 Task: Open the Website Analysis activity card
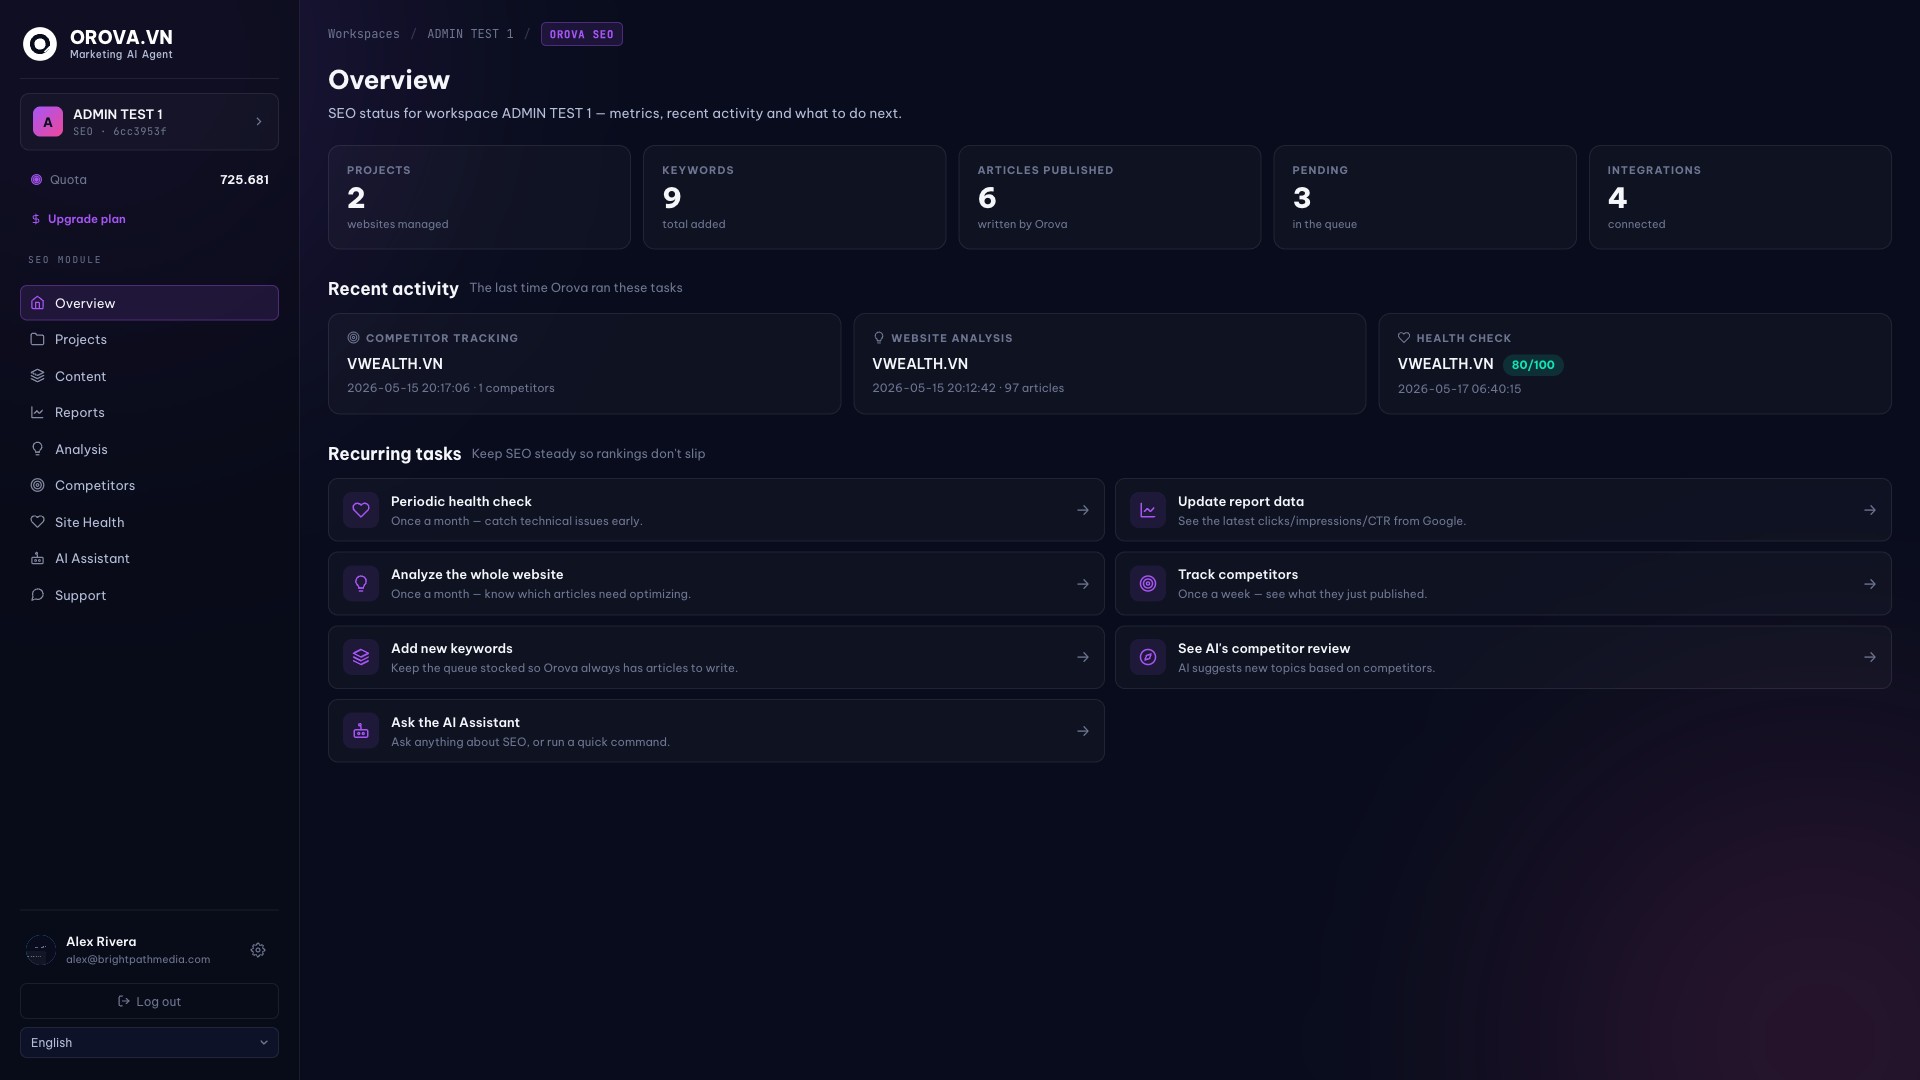pos(1110,364)
